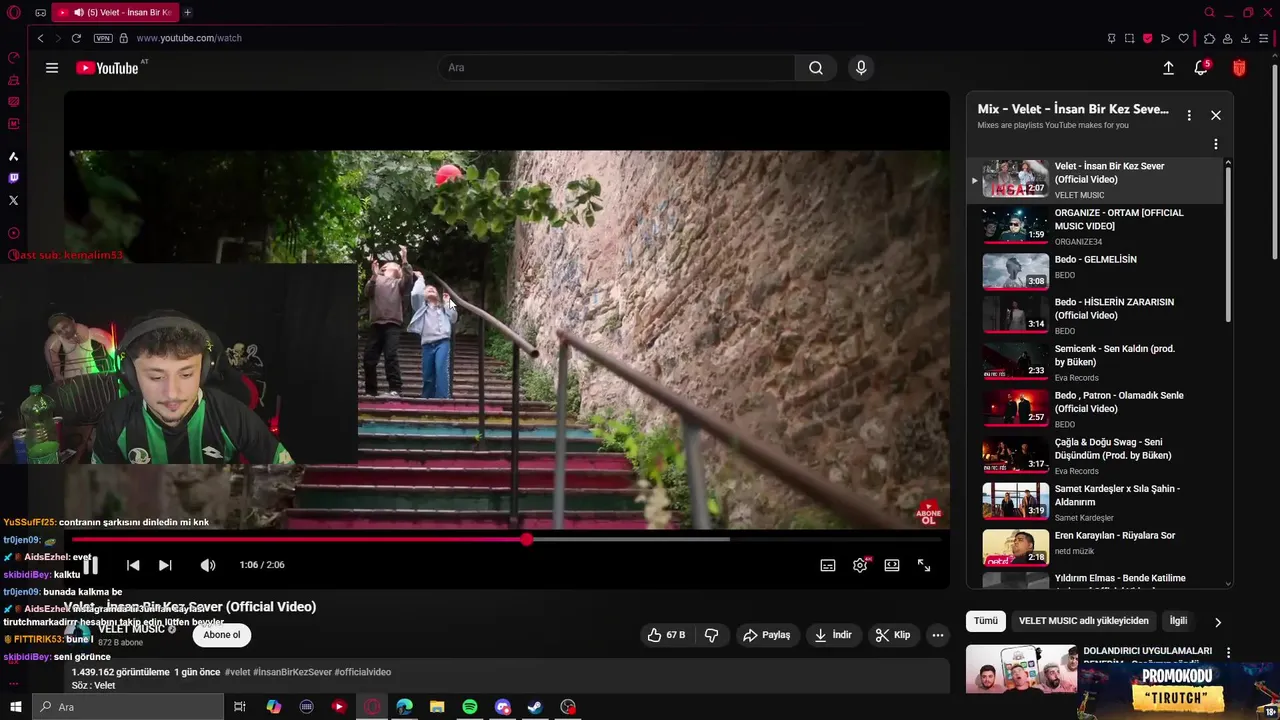Toggle subtitles/captions
This screenshot has width=1280, height=720.
(x=828, y=565)
